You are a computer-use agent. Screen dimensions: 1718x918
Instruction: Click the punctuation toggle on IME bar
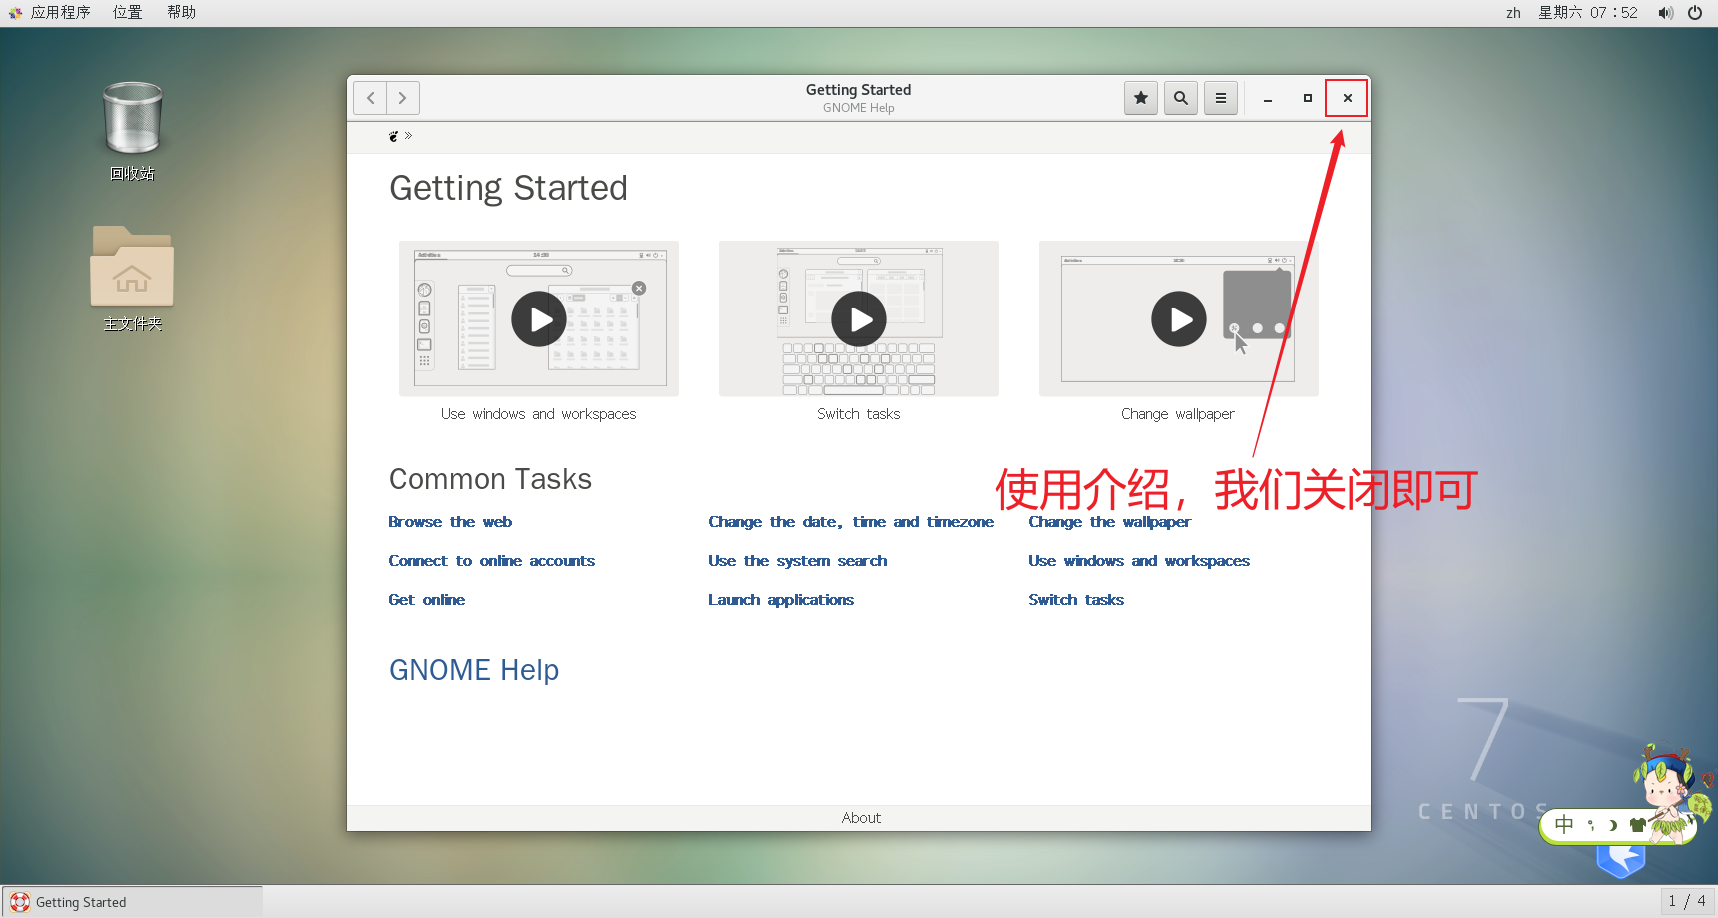click(x=1590, y=825)
